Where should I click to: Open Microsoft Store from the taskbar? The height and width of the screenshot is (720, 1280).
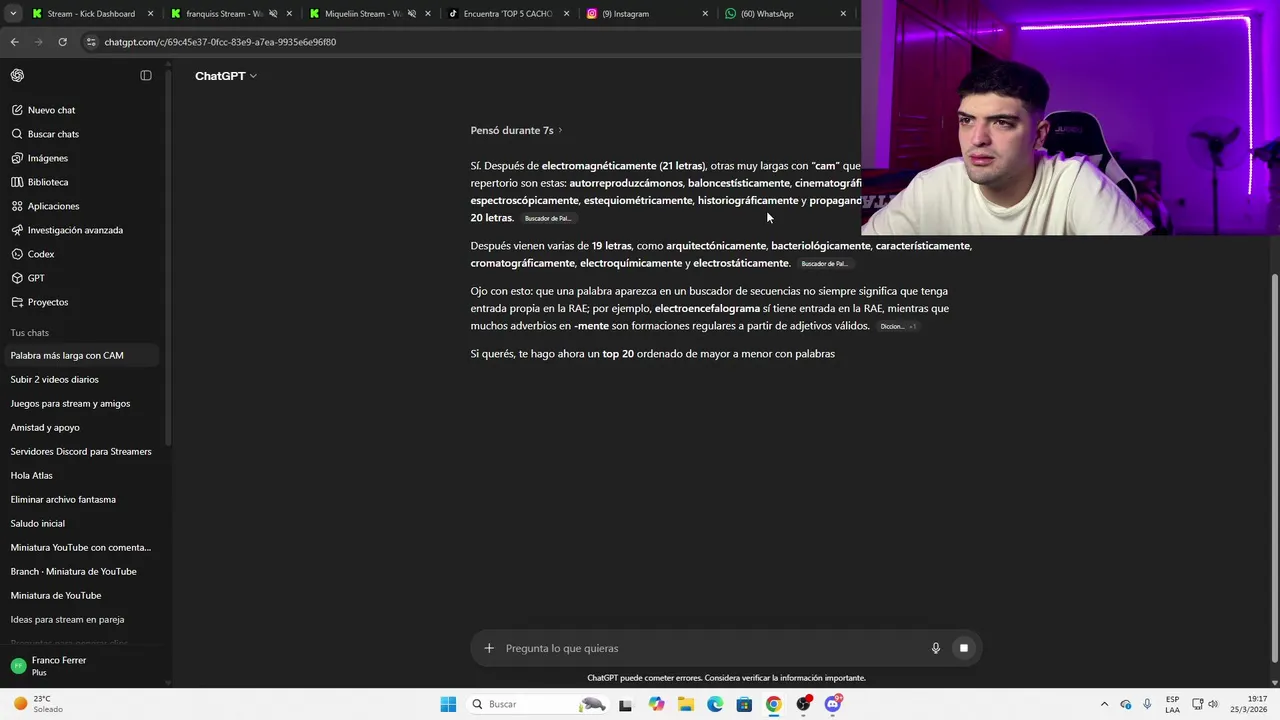tap(744, 704)
